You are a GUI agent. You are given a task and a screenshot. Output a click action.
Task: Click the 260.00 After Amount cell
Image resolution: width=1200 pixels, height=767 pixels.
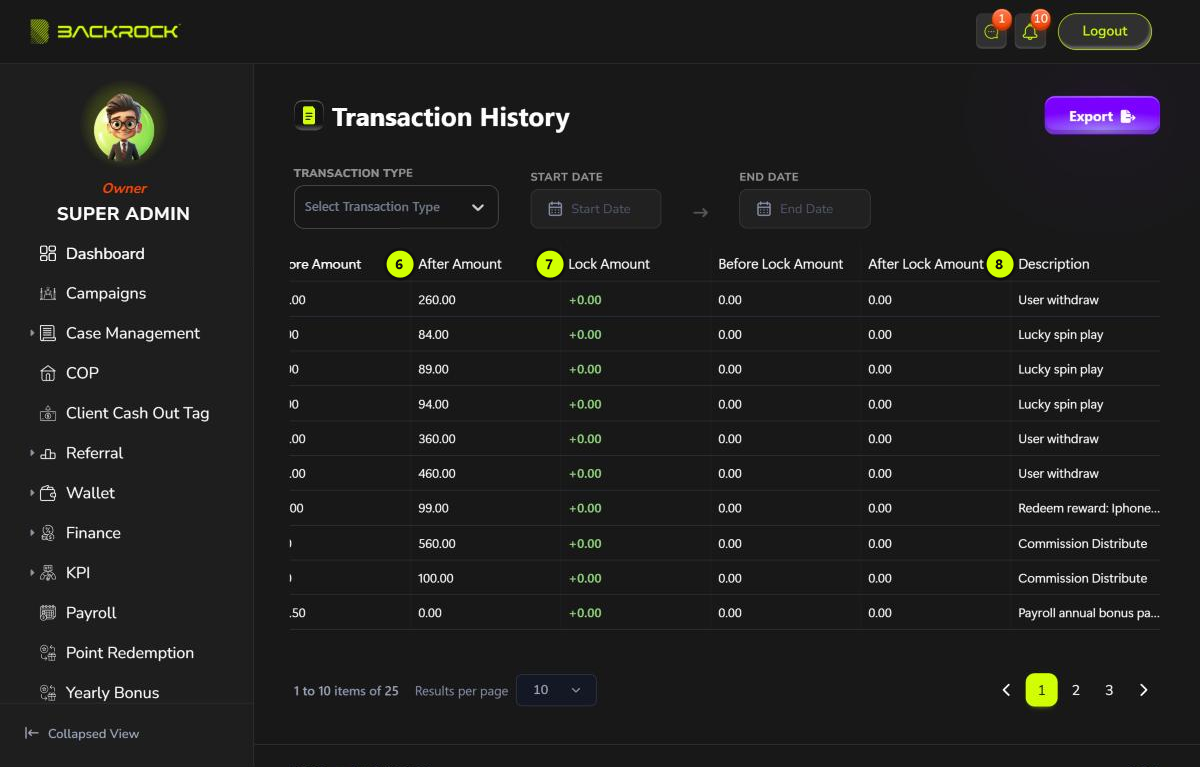(437, 300)
